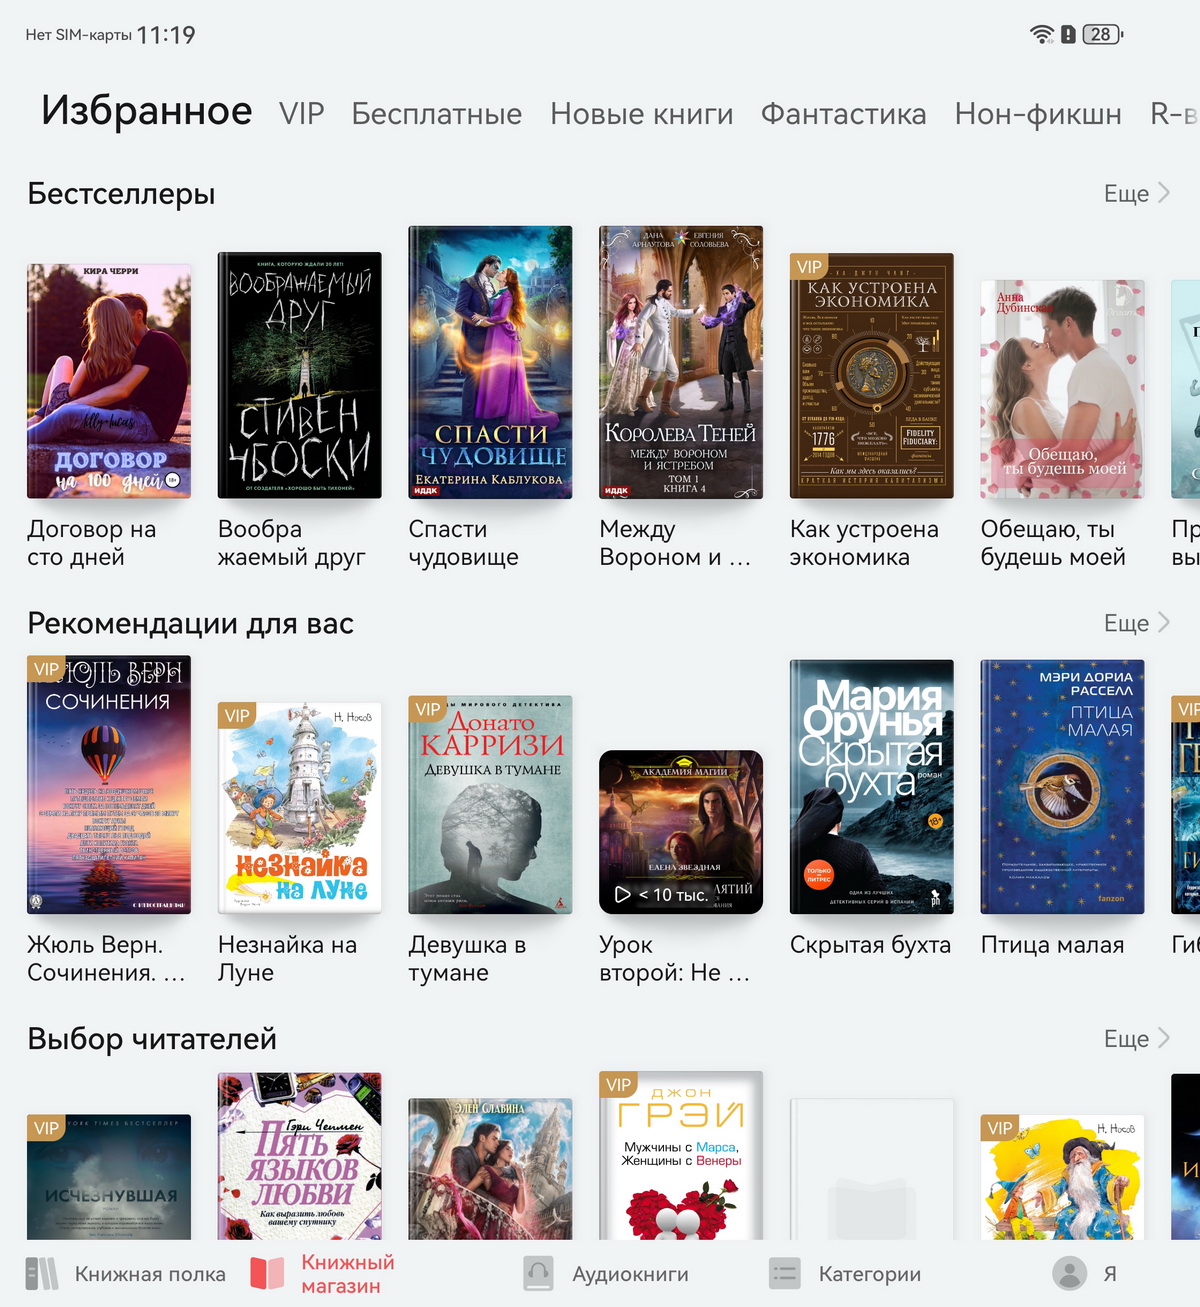1200x1307 pixels.
Task: Switch to the Избранное tab
Action: pyautogui.click(x=147, y=110)
